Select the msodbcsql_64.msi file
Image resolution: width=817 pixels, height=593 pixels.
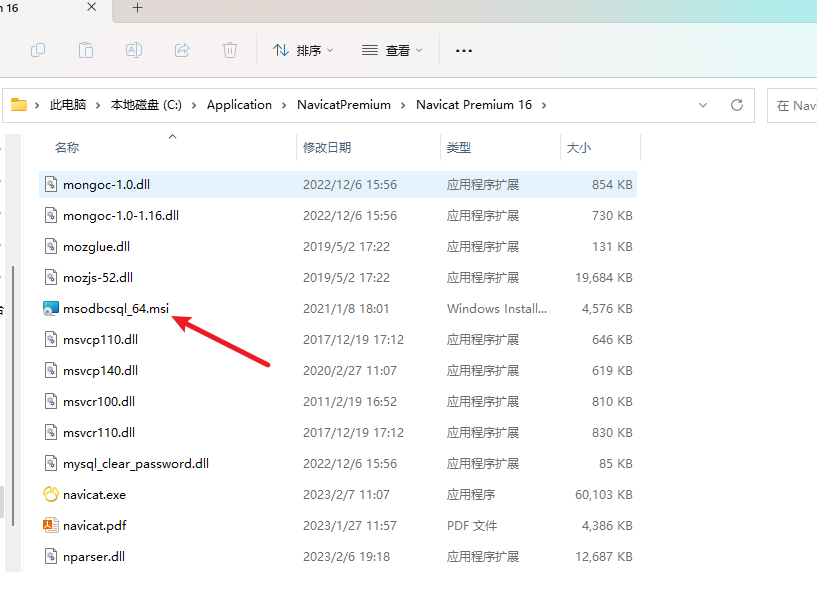click(338, 308)
